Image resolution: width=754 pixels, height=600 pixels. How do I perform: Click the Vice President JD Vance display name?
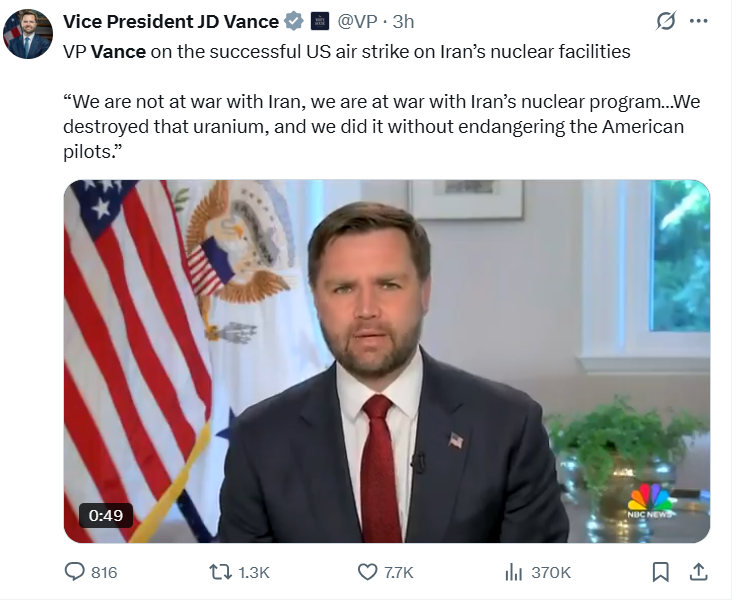pos(169,21)
